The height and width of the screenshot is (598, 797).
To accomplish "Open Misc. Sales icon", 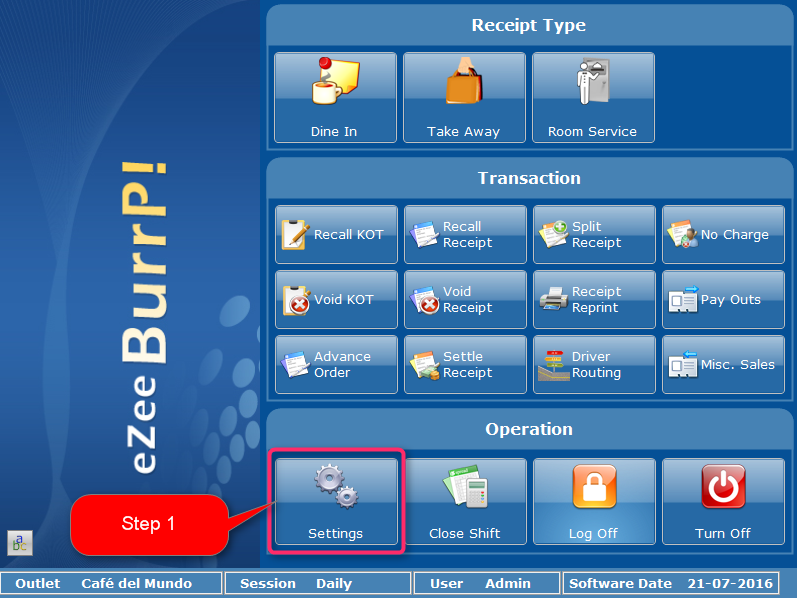I will (x=683, y=364).
